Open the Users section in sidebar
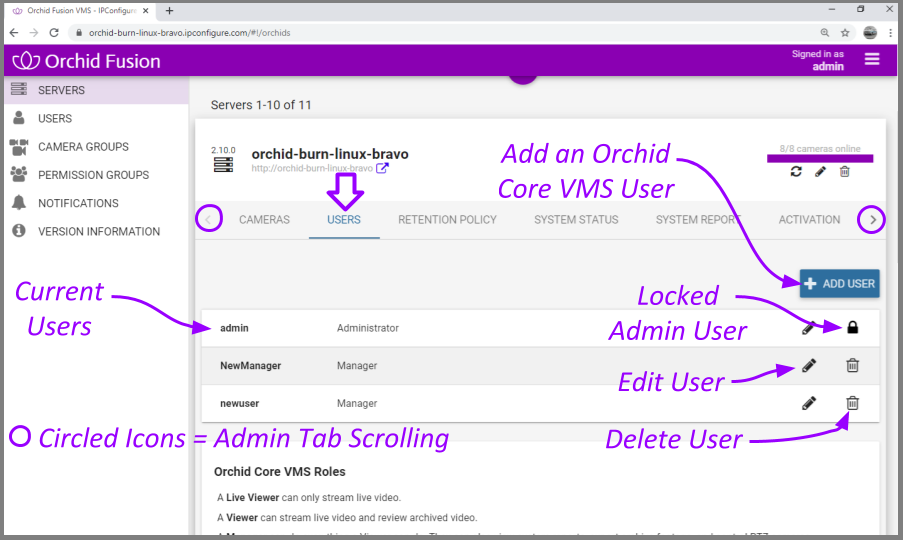Viewport: 903px width, 540px height. pyautogui.click(x=96, y=118)
